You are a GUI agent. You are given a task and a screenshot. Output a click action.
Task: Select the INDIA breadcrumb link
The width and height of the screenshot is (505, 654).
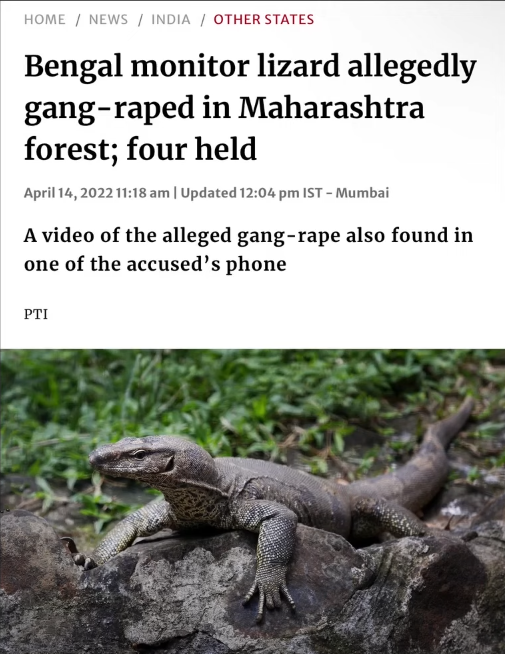coord(171,20)
